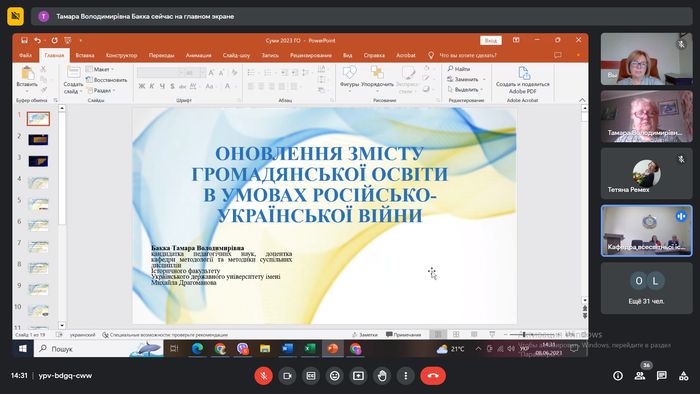Select slide 5 thumbnail
Viewport: 700px width, 394px height.
[x=38, y=204]
